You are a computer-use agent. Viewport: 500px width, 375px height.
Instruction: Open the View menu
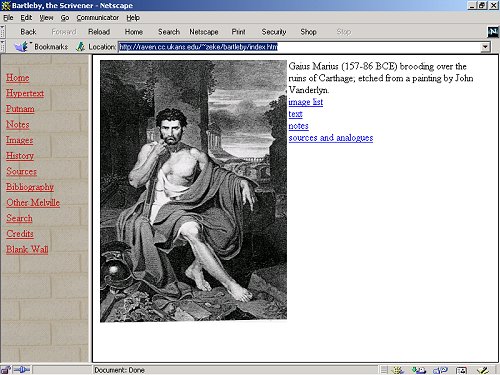click(46, 18)
